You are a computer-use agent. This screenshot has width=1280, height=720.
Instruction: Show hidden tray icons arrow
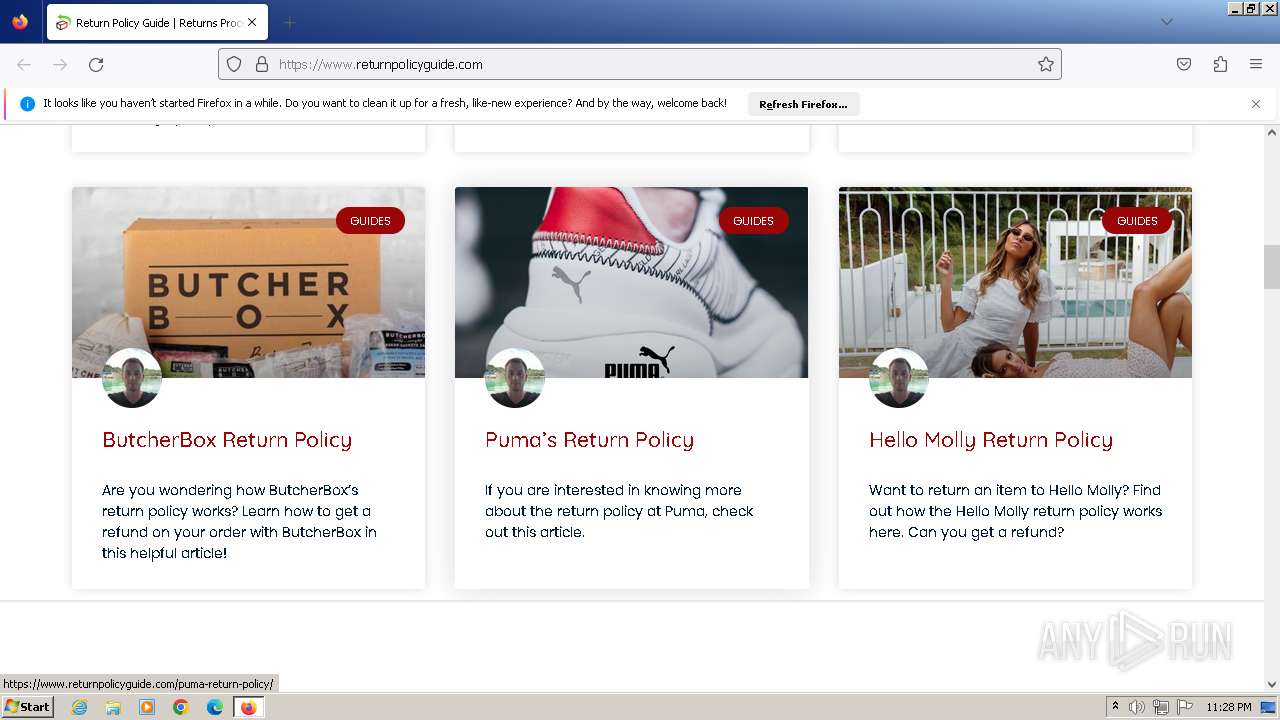(x=1115, y=707)
